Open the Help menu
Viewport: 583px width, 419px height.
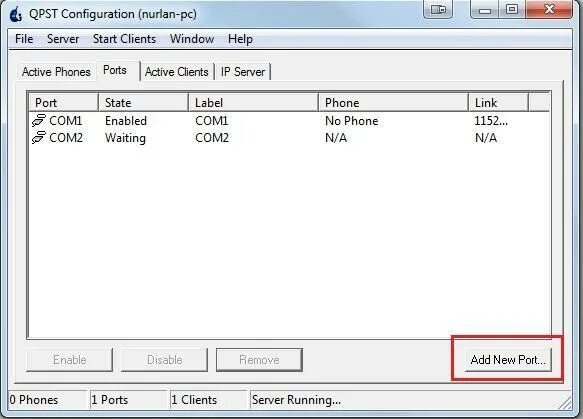coord(240,39)
